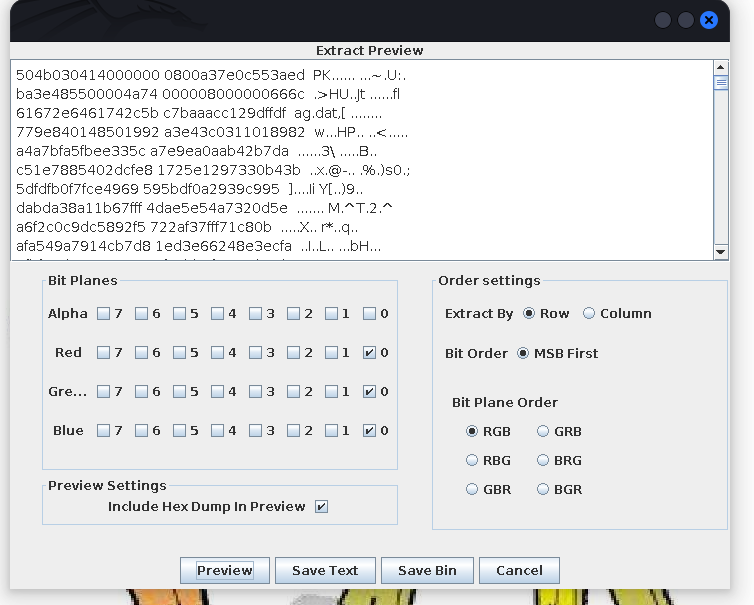754x605 pixels.
Task: Click the hex line starting afa549a7914cb7d8
Action: 198,246
